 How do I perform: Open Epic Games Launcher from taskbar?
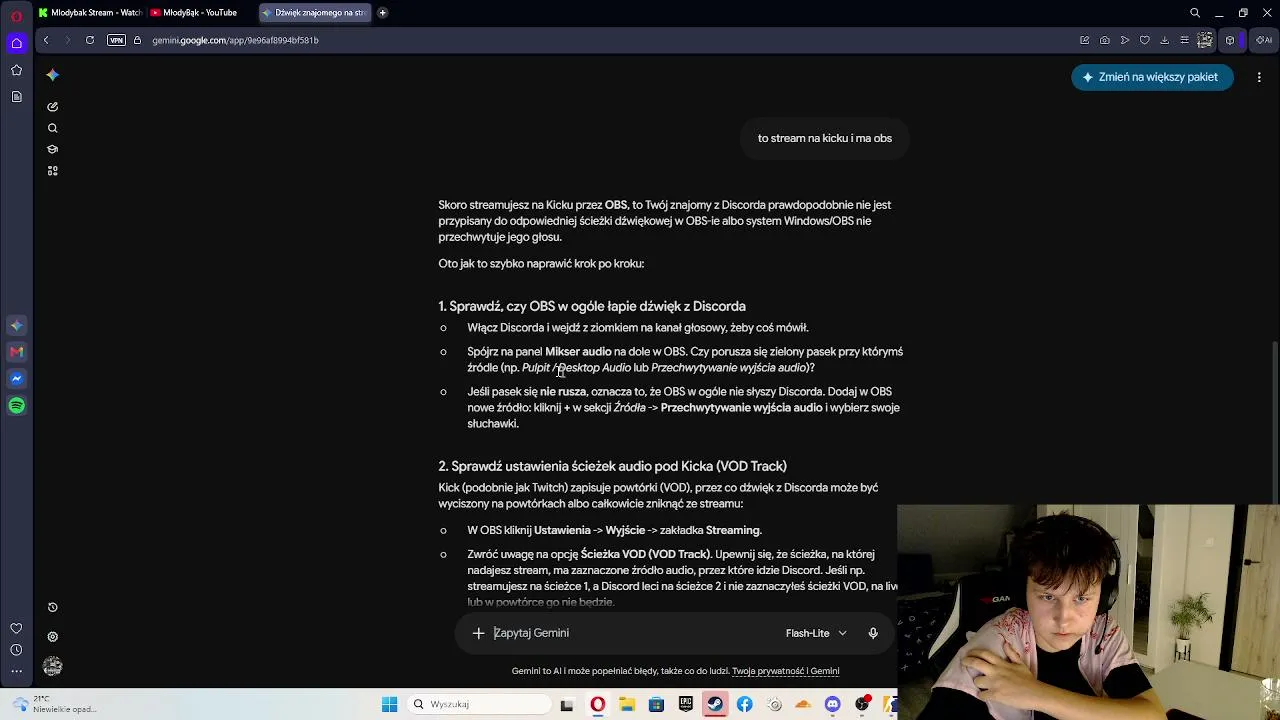tap(686, 704)
